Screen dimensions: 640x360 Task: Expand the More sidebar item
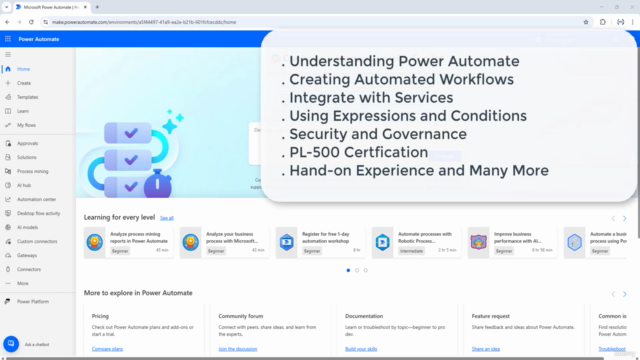pos(22,283)
